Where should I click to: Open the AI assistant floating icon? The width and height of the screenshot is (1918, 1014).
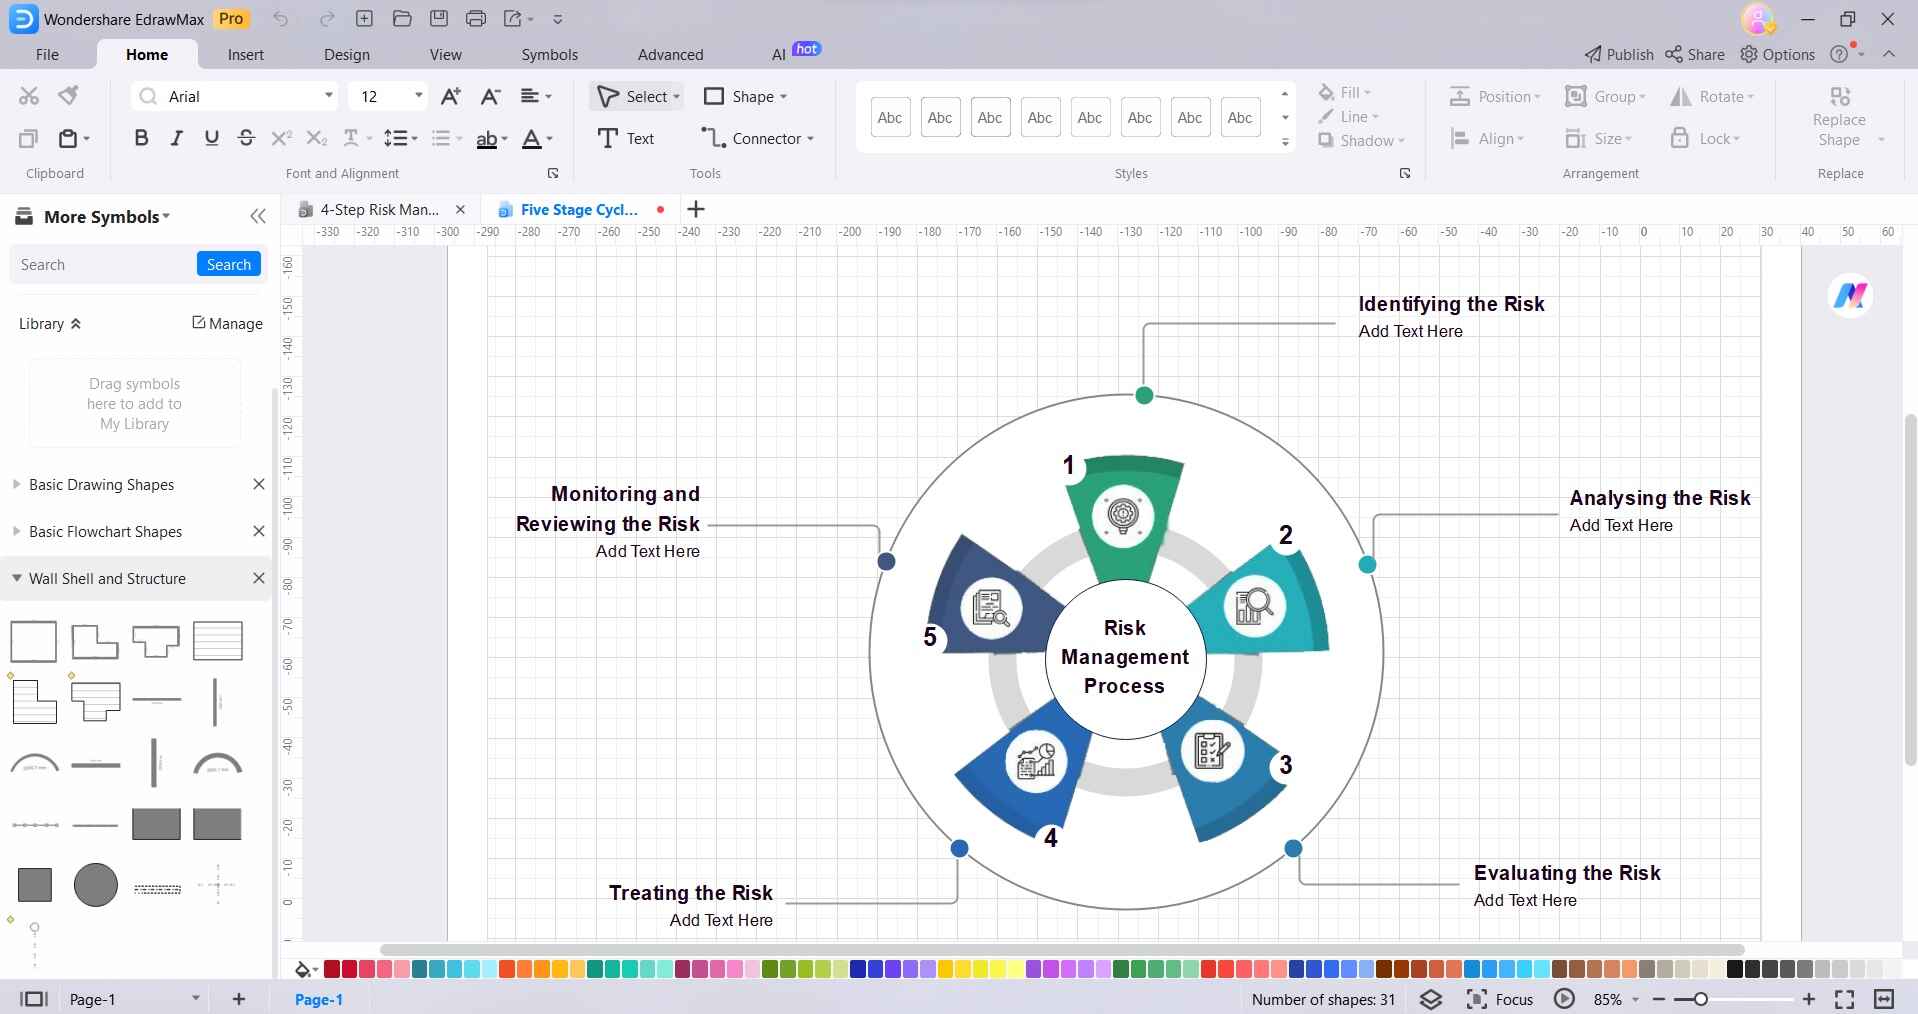pos(1850,296)
